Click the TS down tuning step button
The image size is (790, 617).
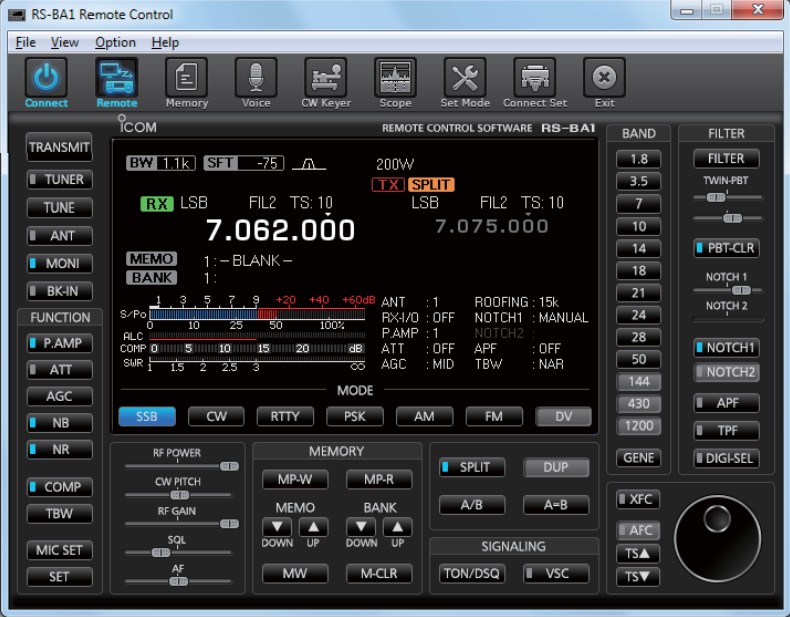(x=638, y=576)
